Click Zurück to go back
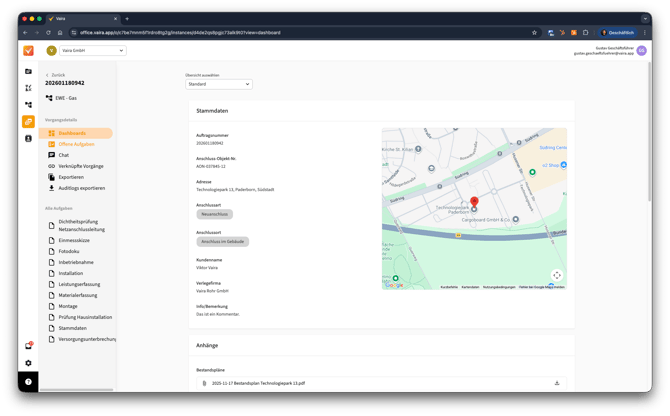This screenshot has width=670, height=416. click(x=58, y=75)
